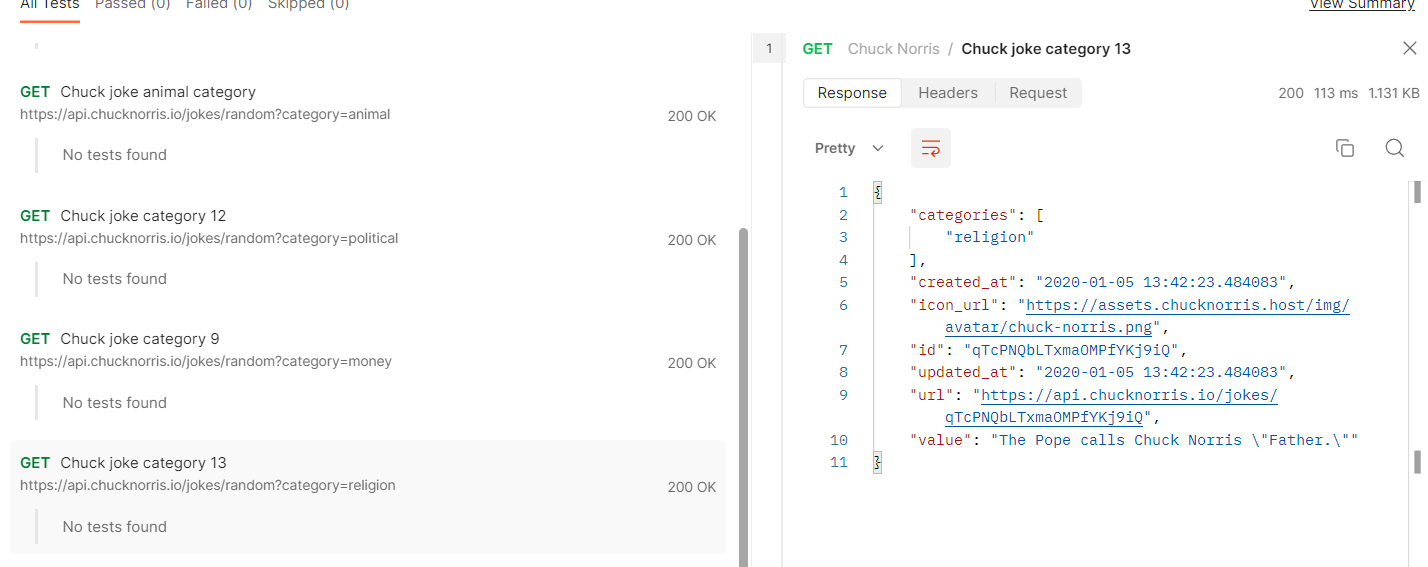
Task: Click the category=animal request URL
Action: (205, 114)
